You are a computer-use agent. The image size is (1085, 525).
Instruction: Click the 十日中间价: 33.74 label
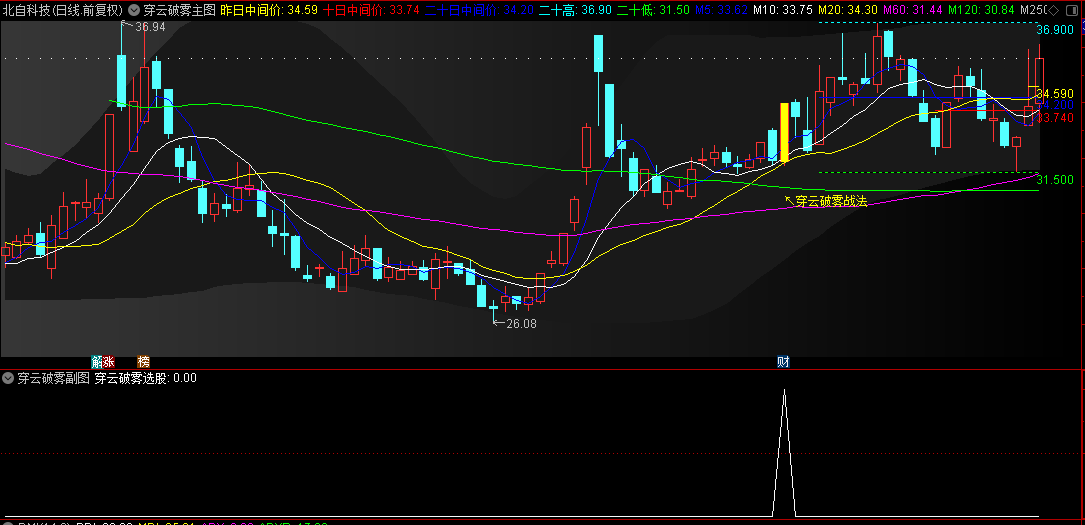(x=372, y=10)
